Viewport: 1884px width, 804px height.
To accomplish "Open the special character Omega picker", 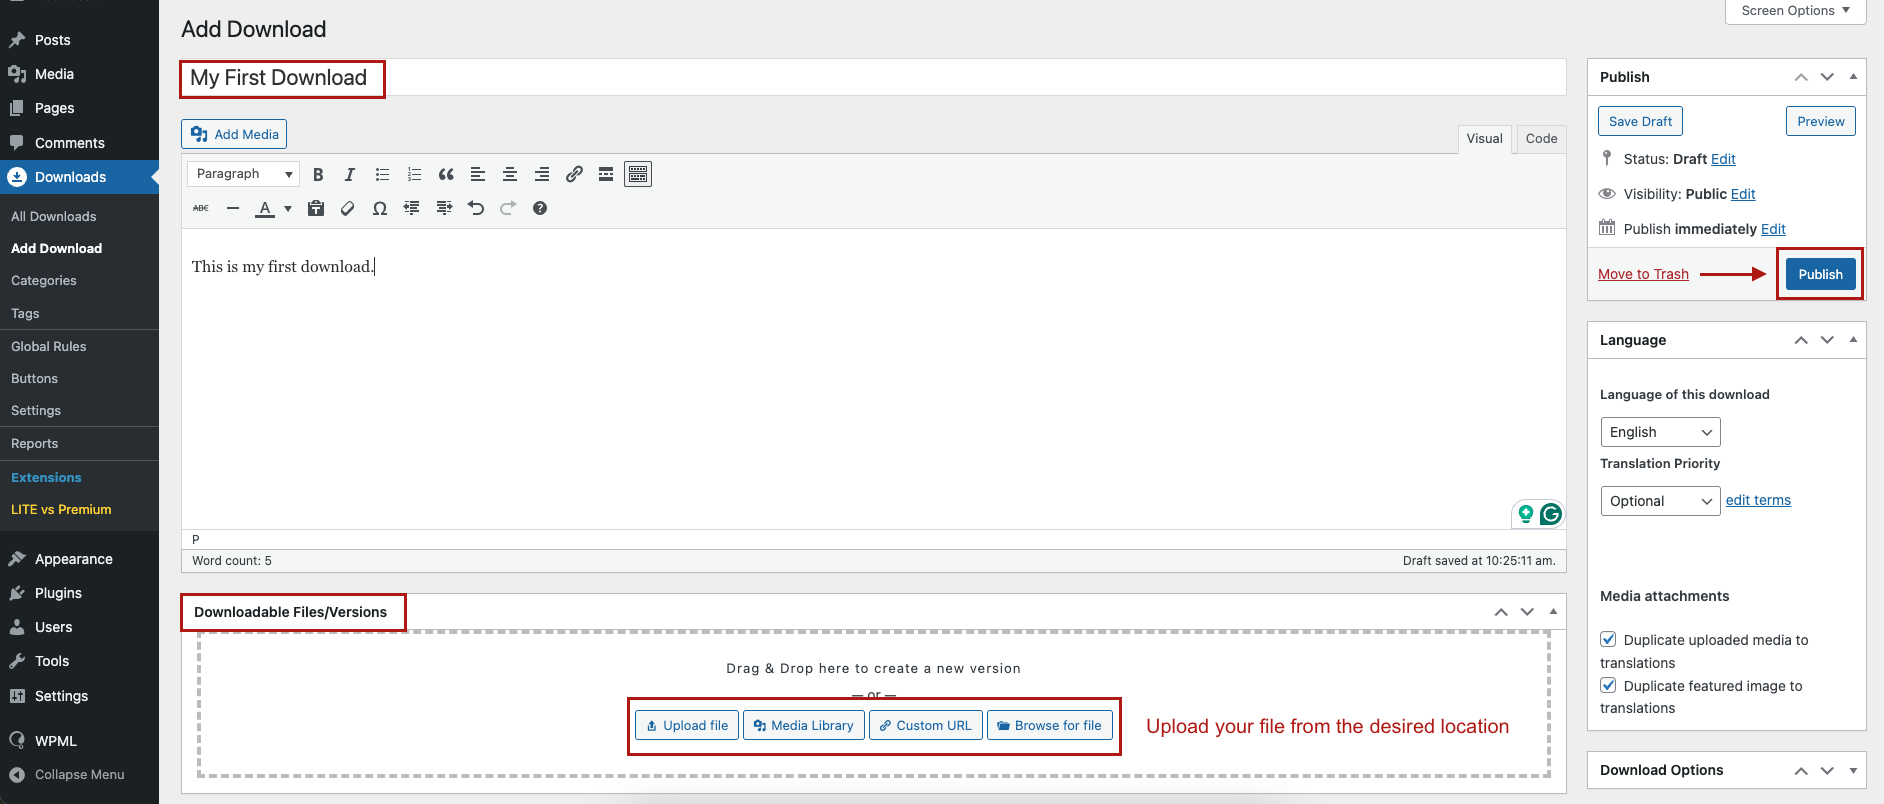I will pyautogui.click(x=380, y=208).
